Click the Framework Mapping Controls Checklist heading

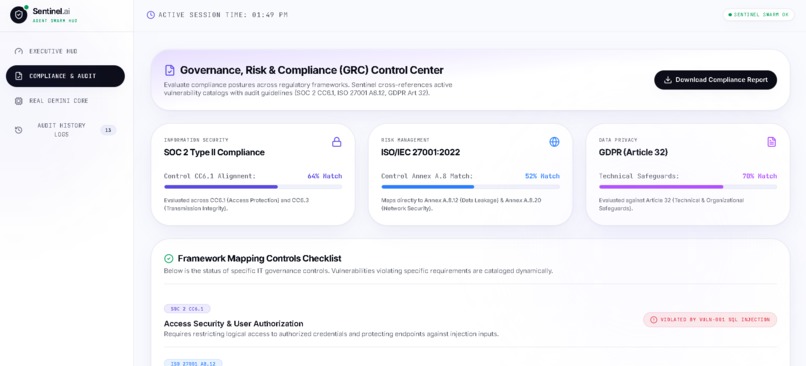pos(260,259)
